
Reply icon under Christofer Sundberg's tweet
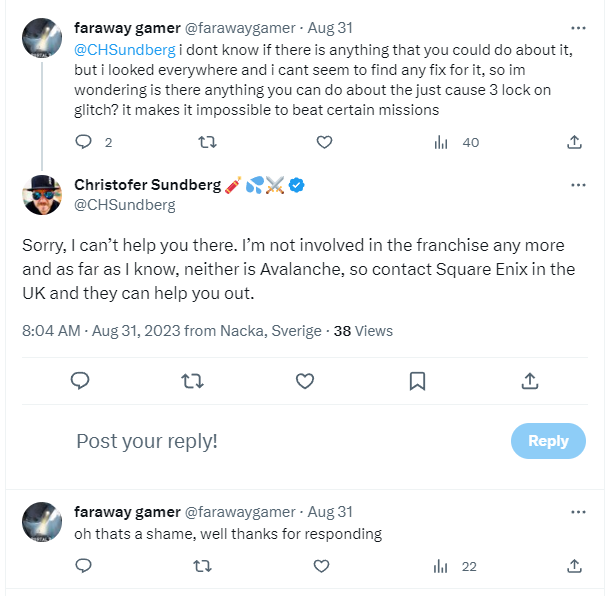pyautogui.click(x=81, y=380)
